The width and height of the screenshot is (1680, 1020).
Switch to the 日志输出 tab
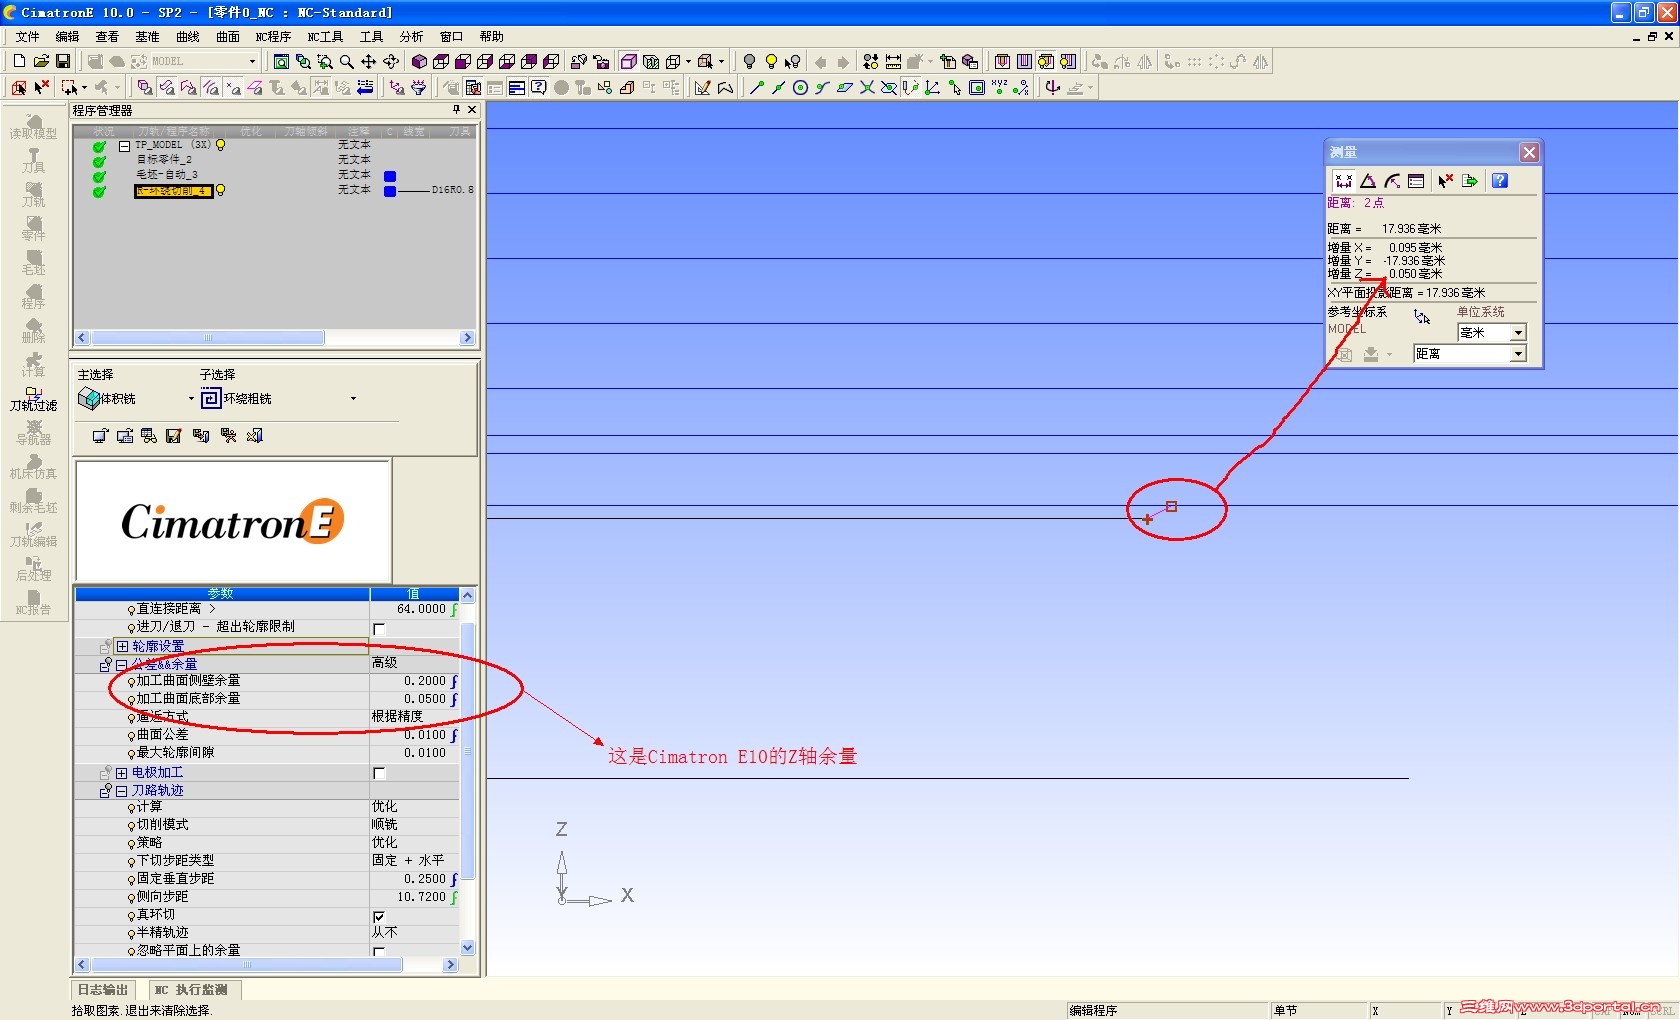pyautogui.click(x=104, y=990)
